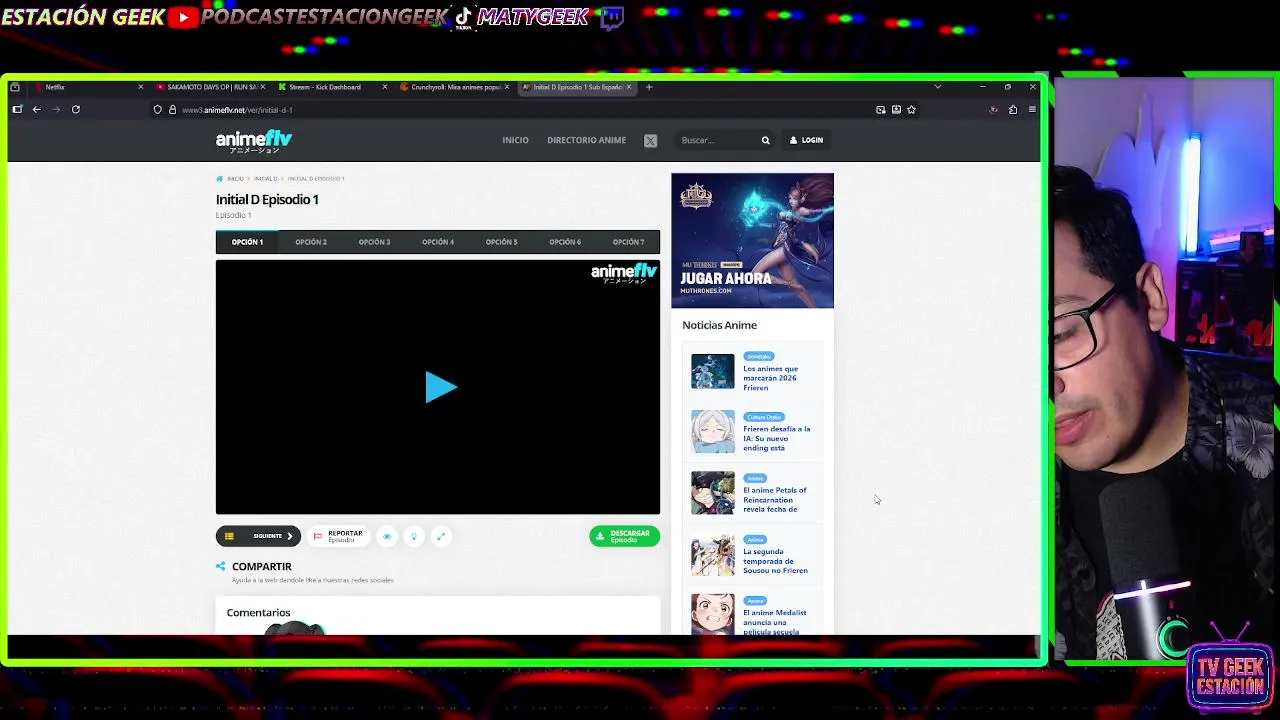Select server Opción 3
The width and height of the screenshot is (1280, 720).
[x=374, y=242]
